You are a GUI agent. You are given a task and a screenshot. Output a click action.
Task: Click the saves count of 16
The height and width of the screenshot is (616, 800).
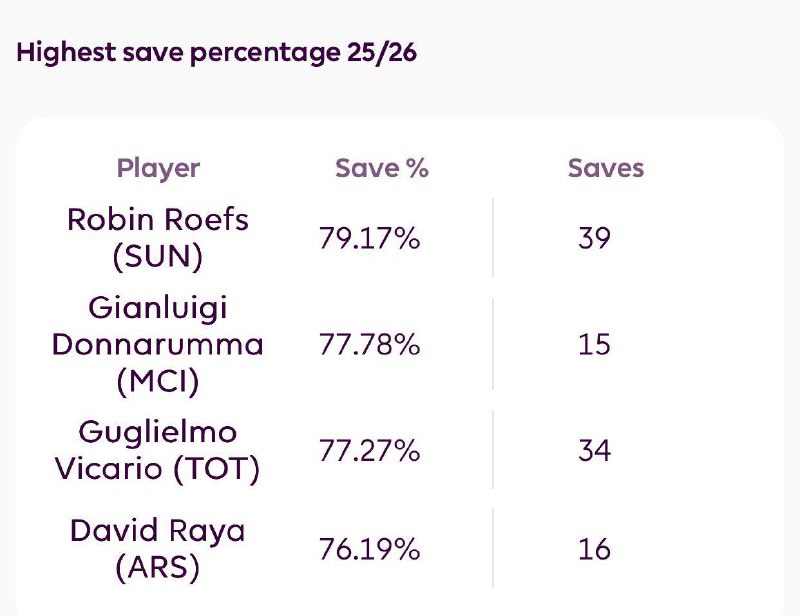pyautogui.click(x=594, y=549)
